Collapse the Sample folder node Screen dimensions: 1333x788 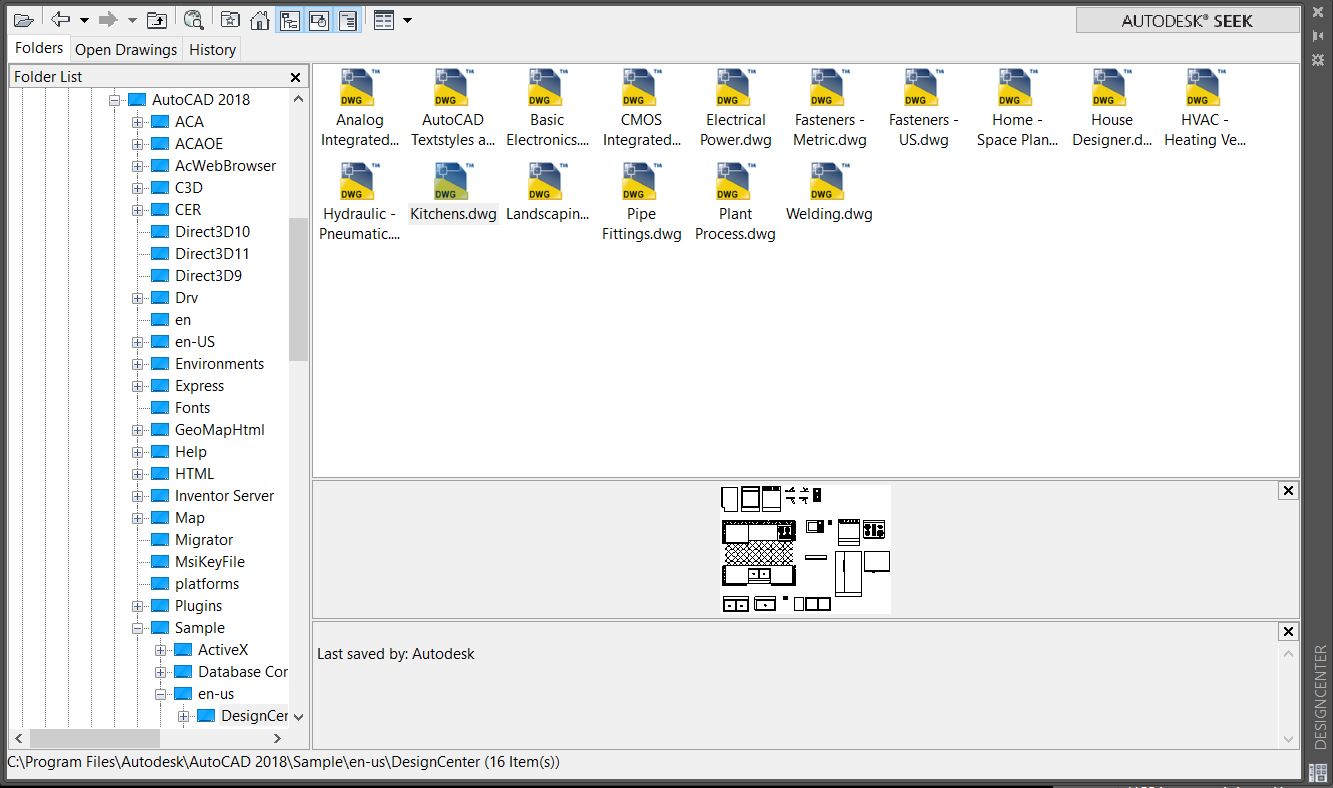[x=138, y=628]
